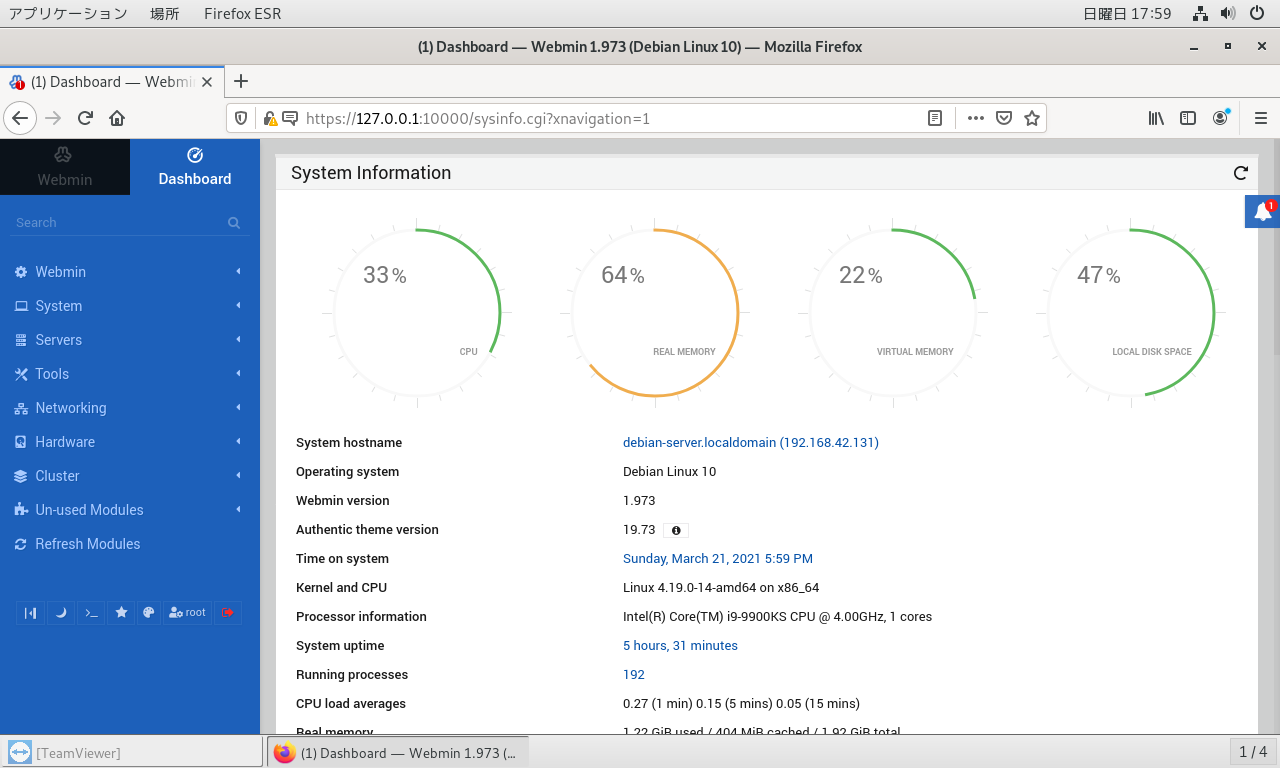Collapse the sidebar navigation menu

click(30, 612)
